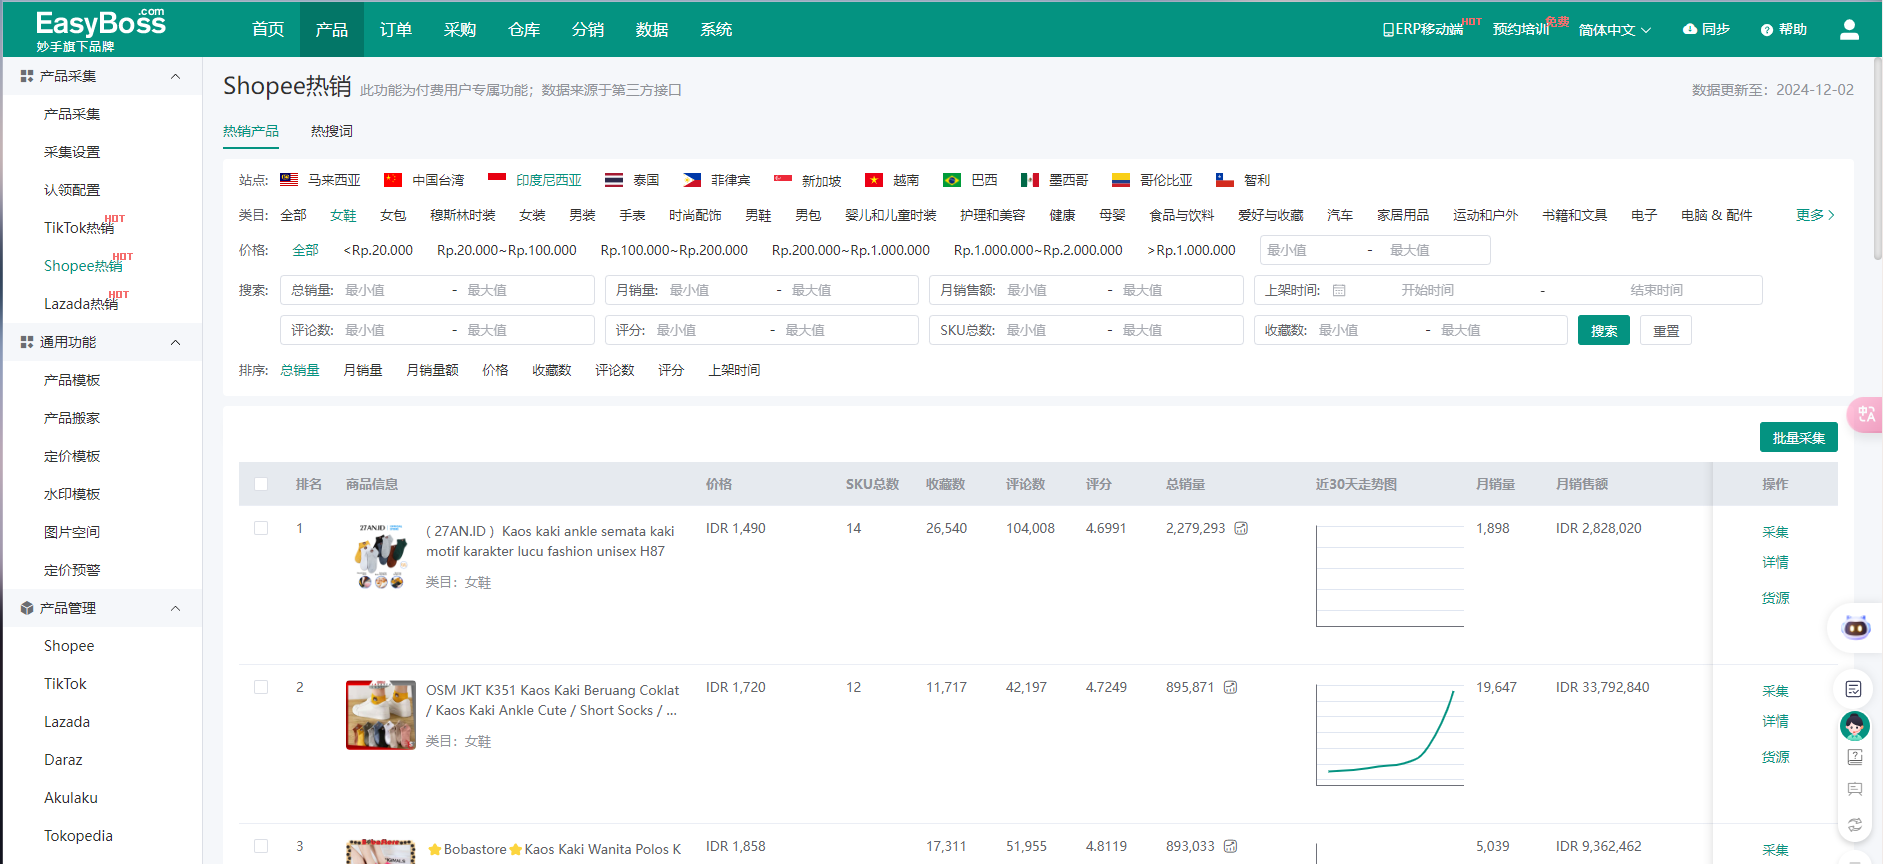This screenshot has width=1883, height=864.
Task: Open the 产品 top menu
Action: 332,30
